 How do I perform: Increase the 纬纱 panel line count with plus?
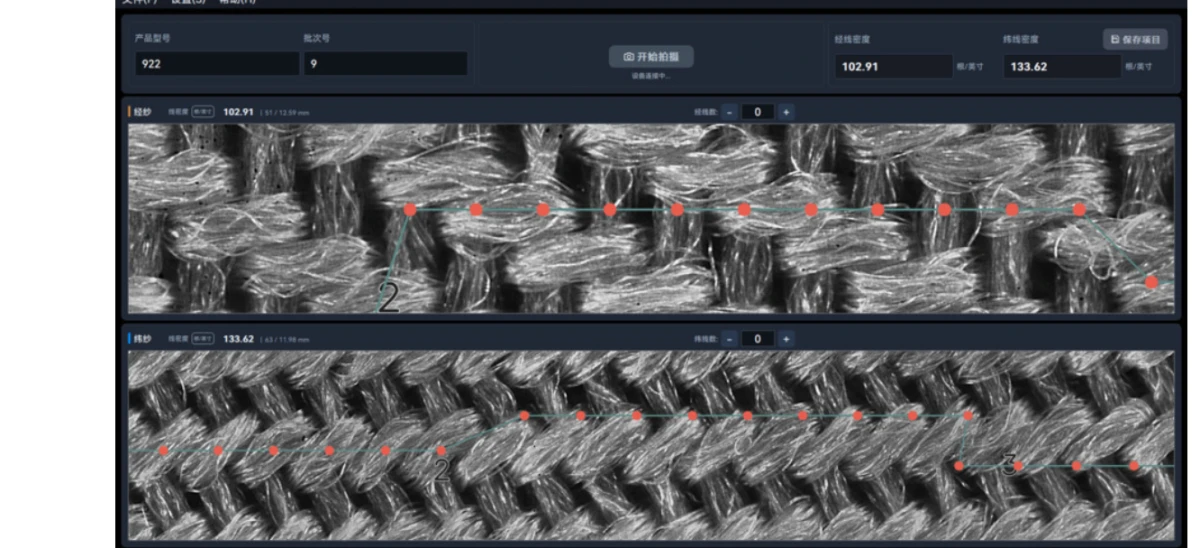click(786, 339)
